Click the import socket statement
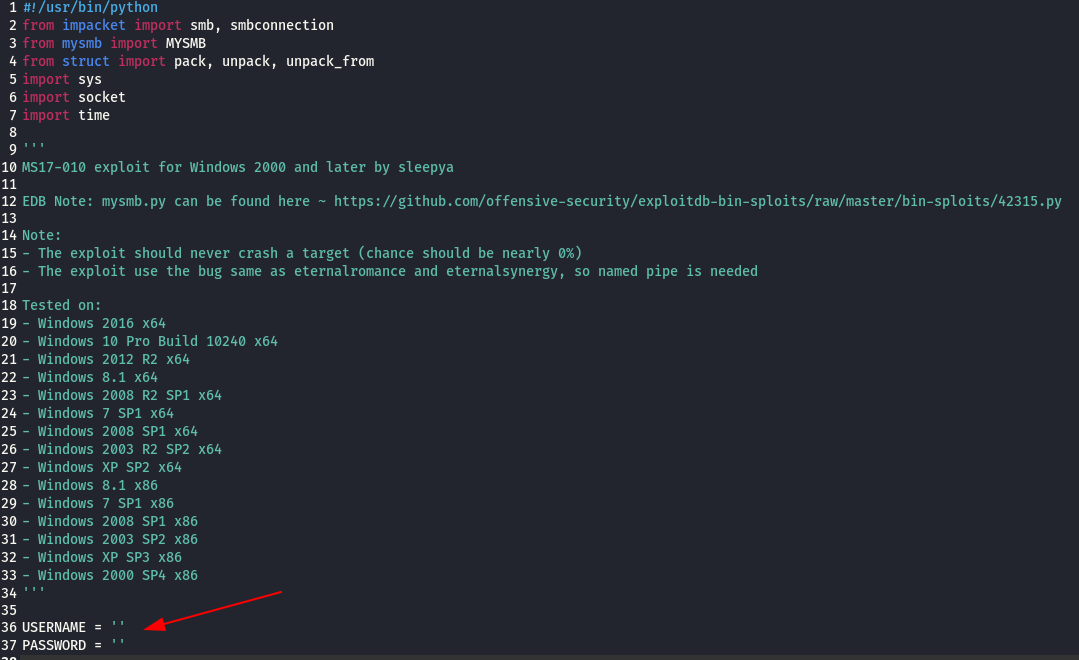 point(73,97)
